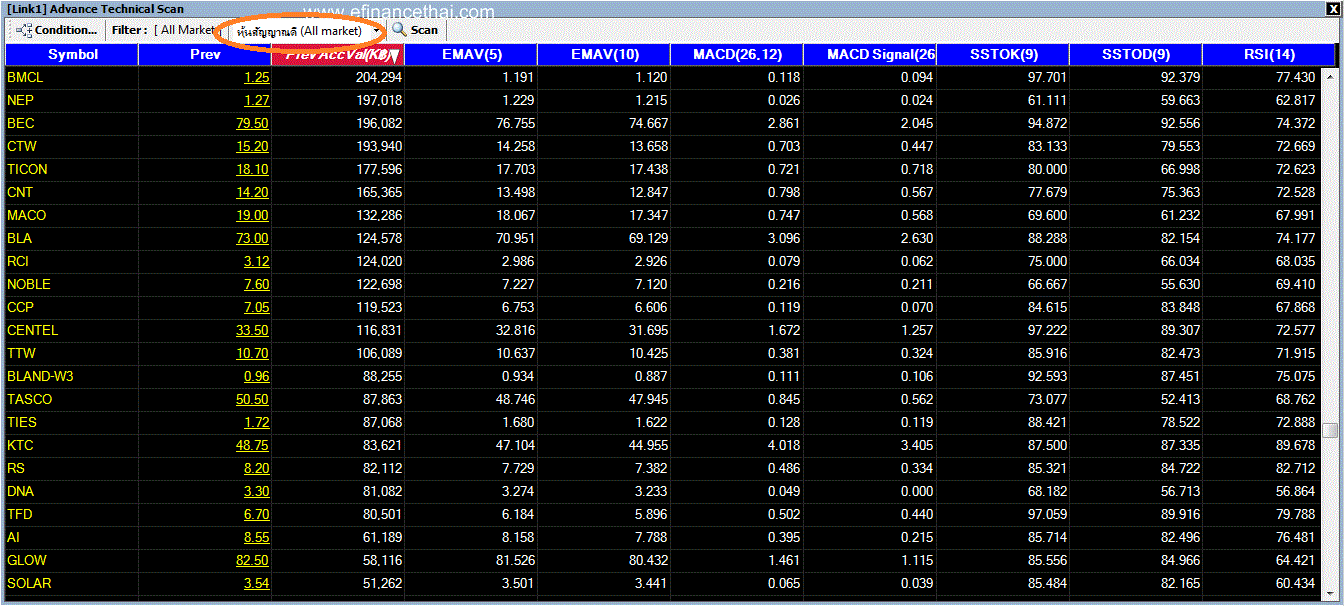
Task: Click SOLAR RSI value 60.434
Action: (1296, 583)
